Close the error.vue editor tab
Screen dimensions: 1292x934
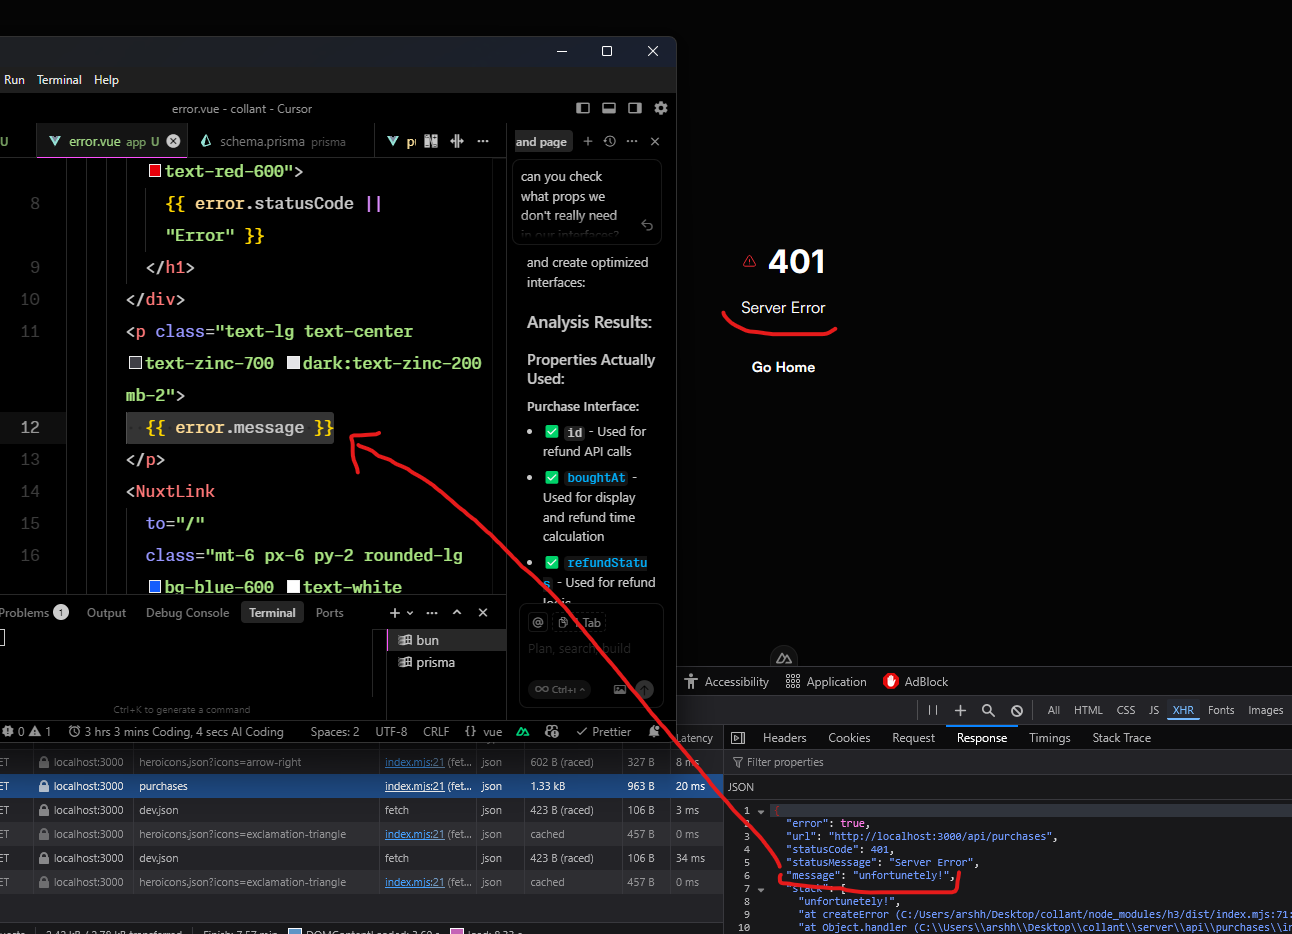point(173,141)
